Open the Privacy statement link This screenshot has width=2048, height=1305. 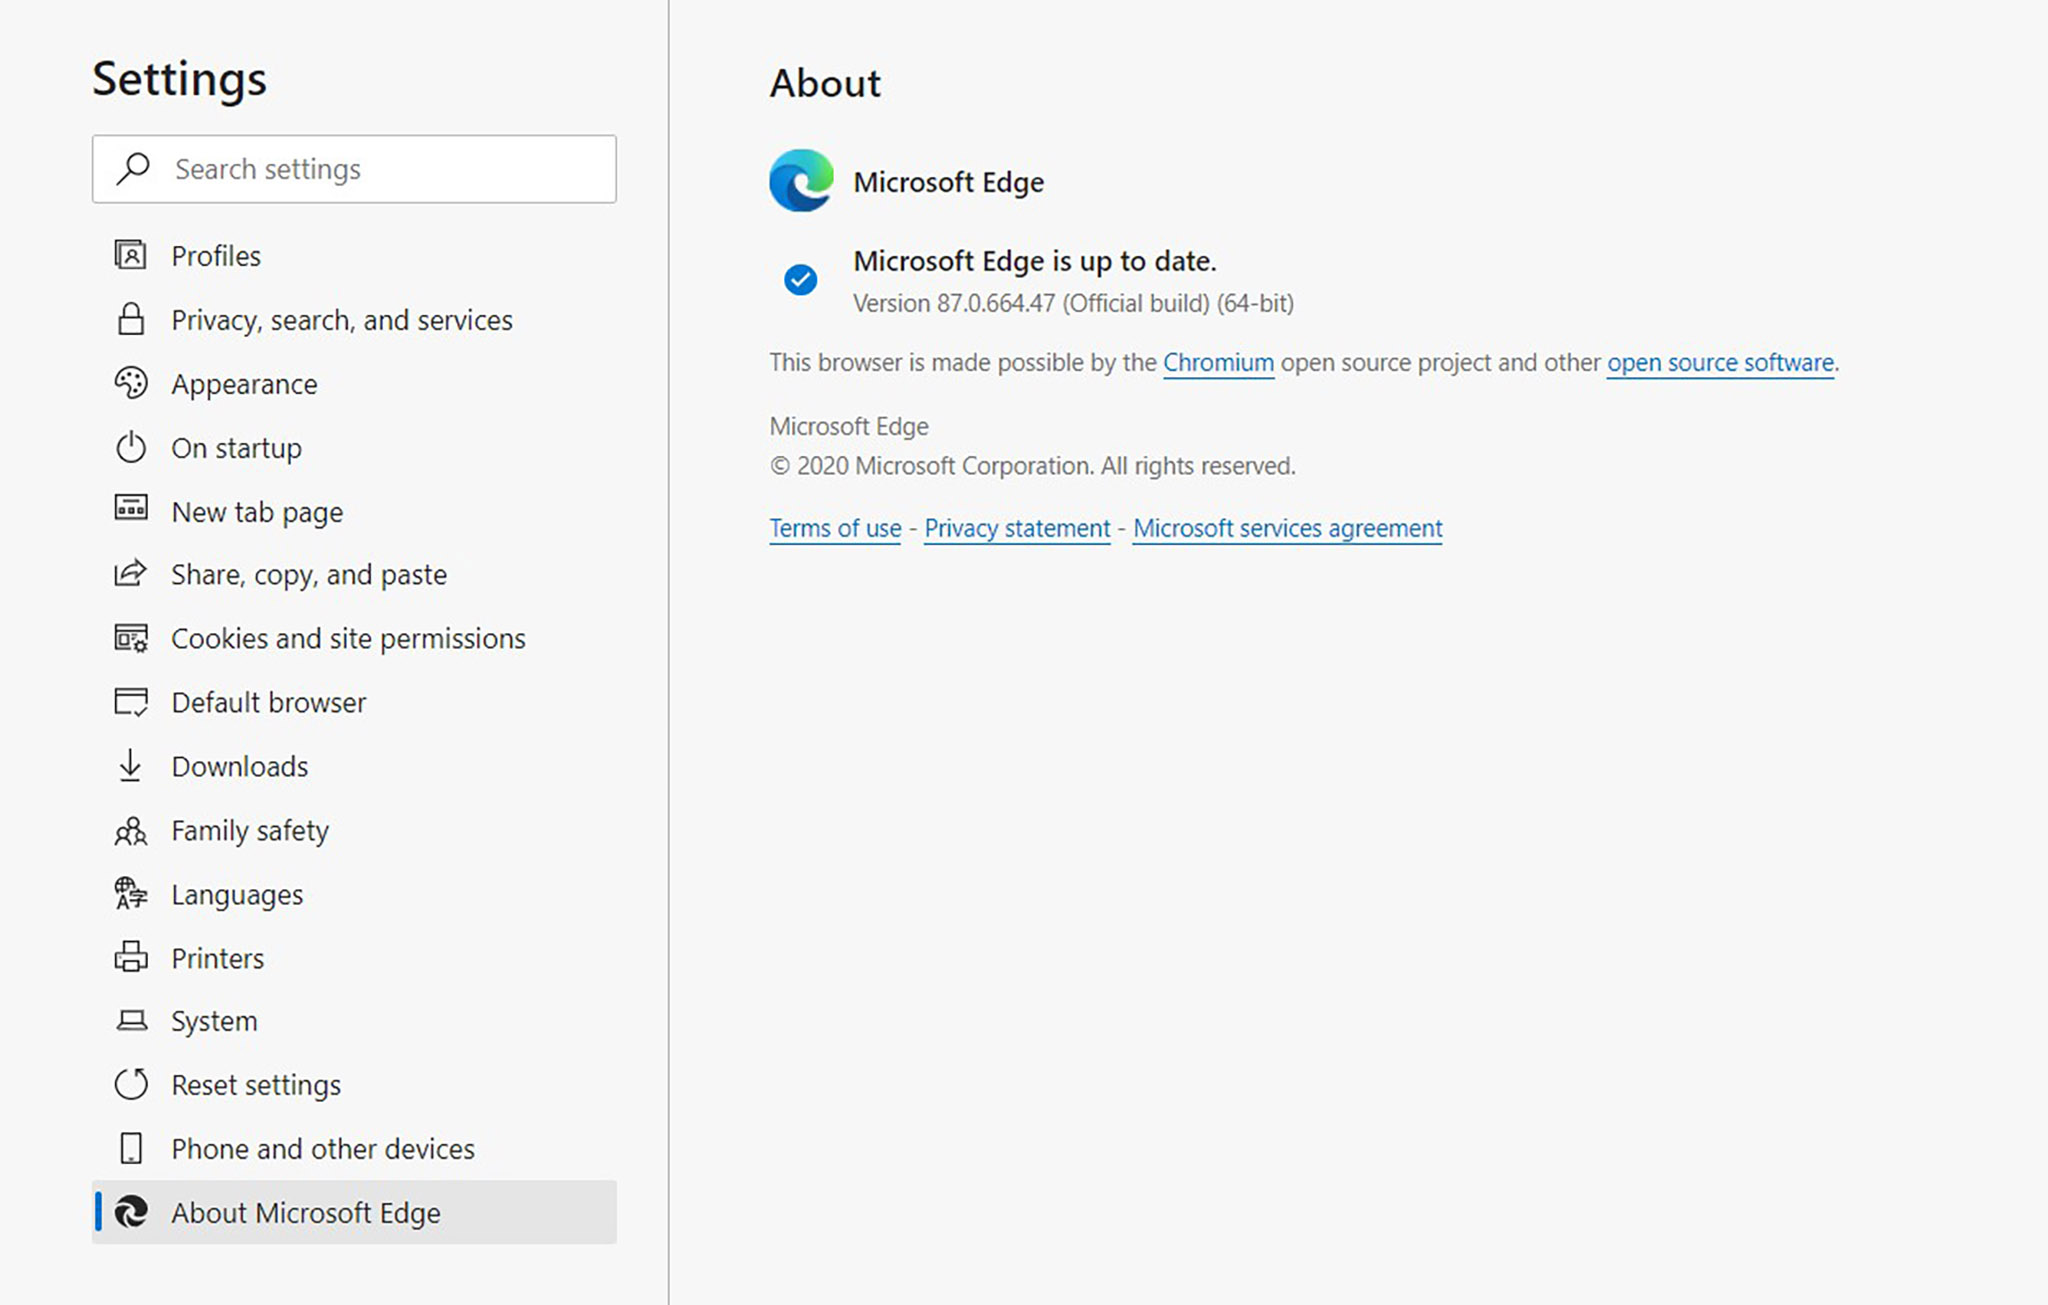(1017, 528)
